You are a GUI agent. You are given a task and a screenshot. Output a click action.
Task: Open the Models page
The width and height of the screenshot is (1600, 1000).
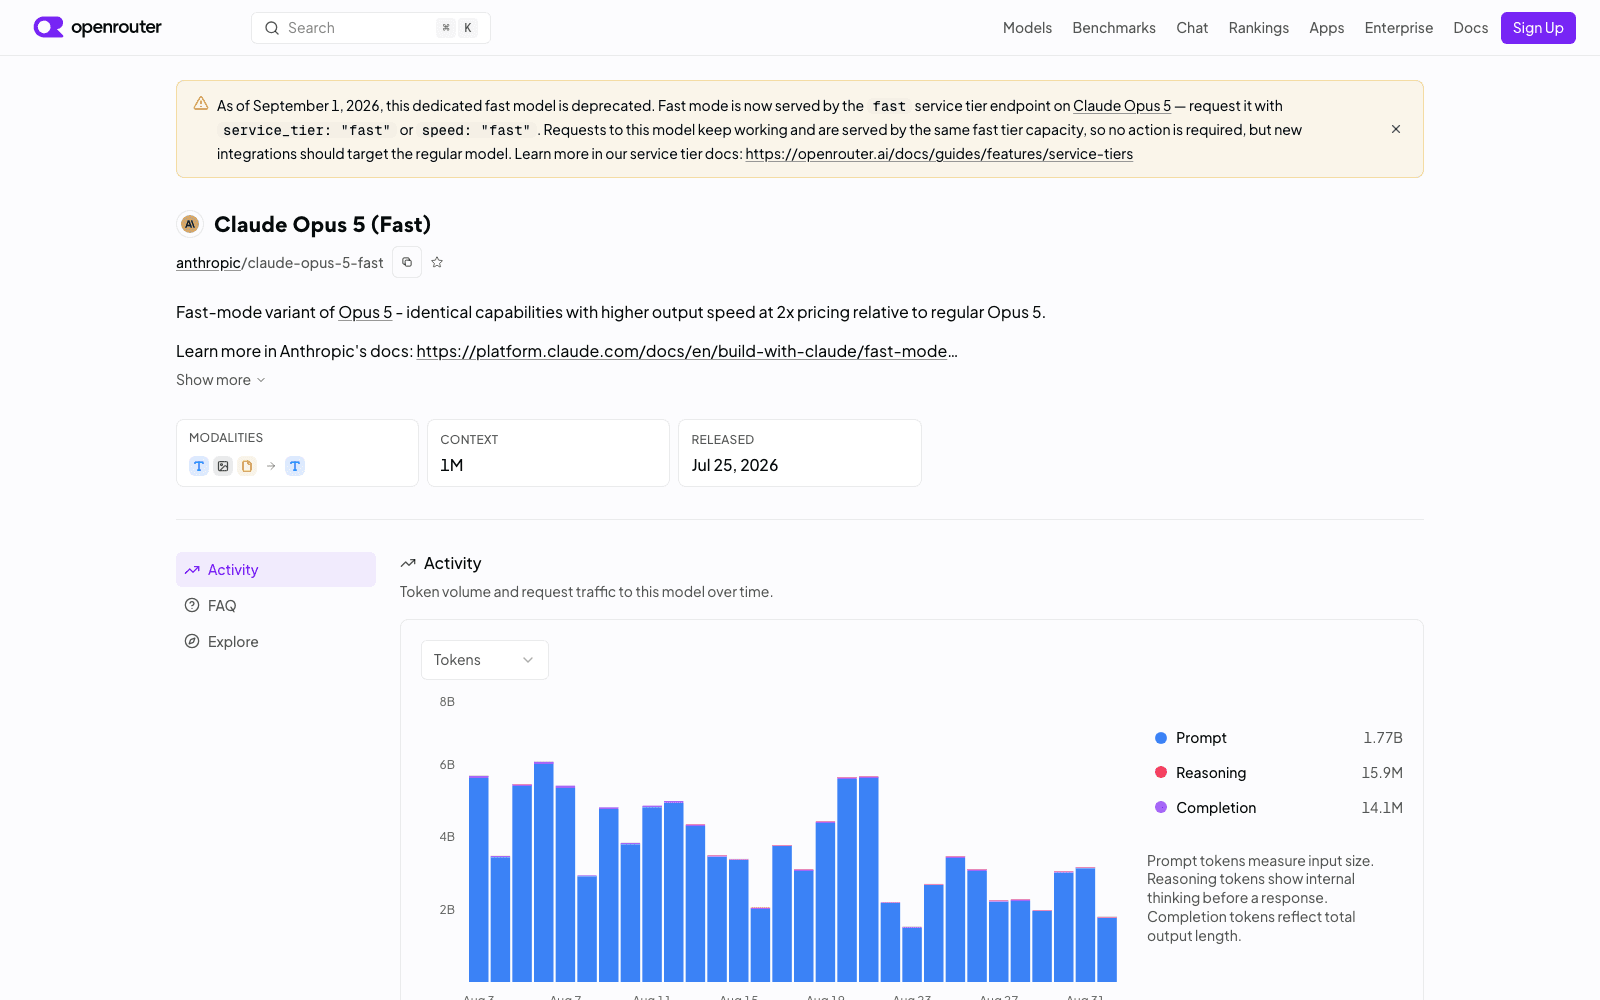pos(1027,28)
